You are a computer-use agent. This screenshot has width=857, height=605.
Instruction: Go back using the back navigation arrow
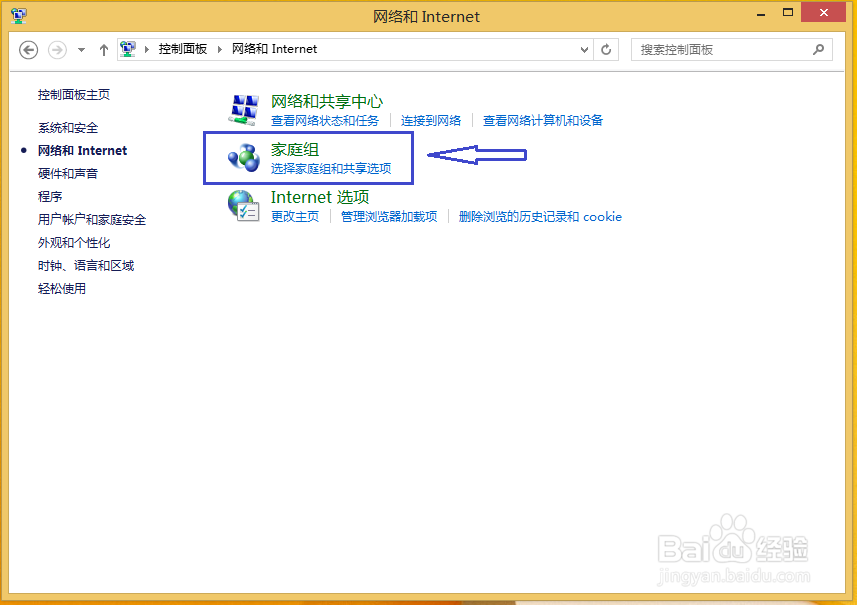tap(28, 49)
